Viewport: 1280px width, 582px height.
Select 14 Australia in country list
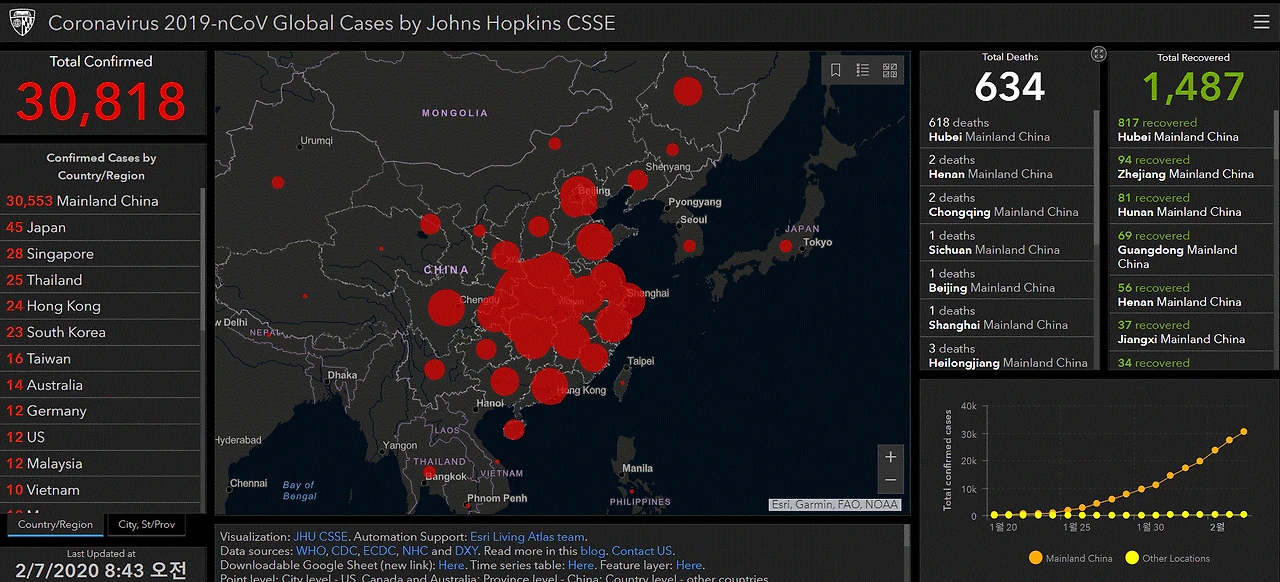(101, 385)
